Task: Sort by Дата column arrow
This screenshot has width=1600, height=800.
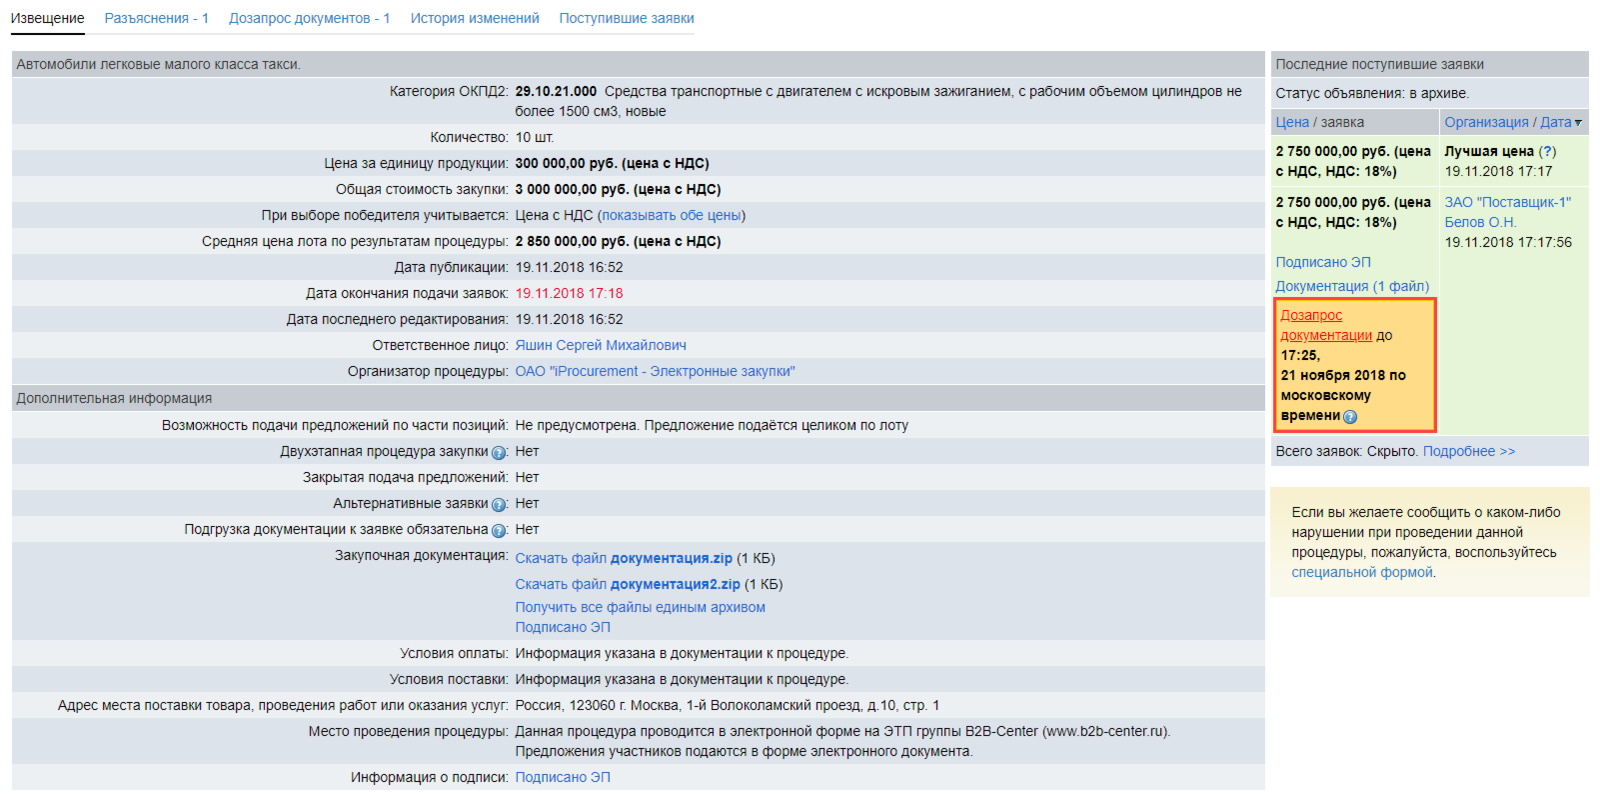Action: 1578,123
